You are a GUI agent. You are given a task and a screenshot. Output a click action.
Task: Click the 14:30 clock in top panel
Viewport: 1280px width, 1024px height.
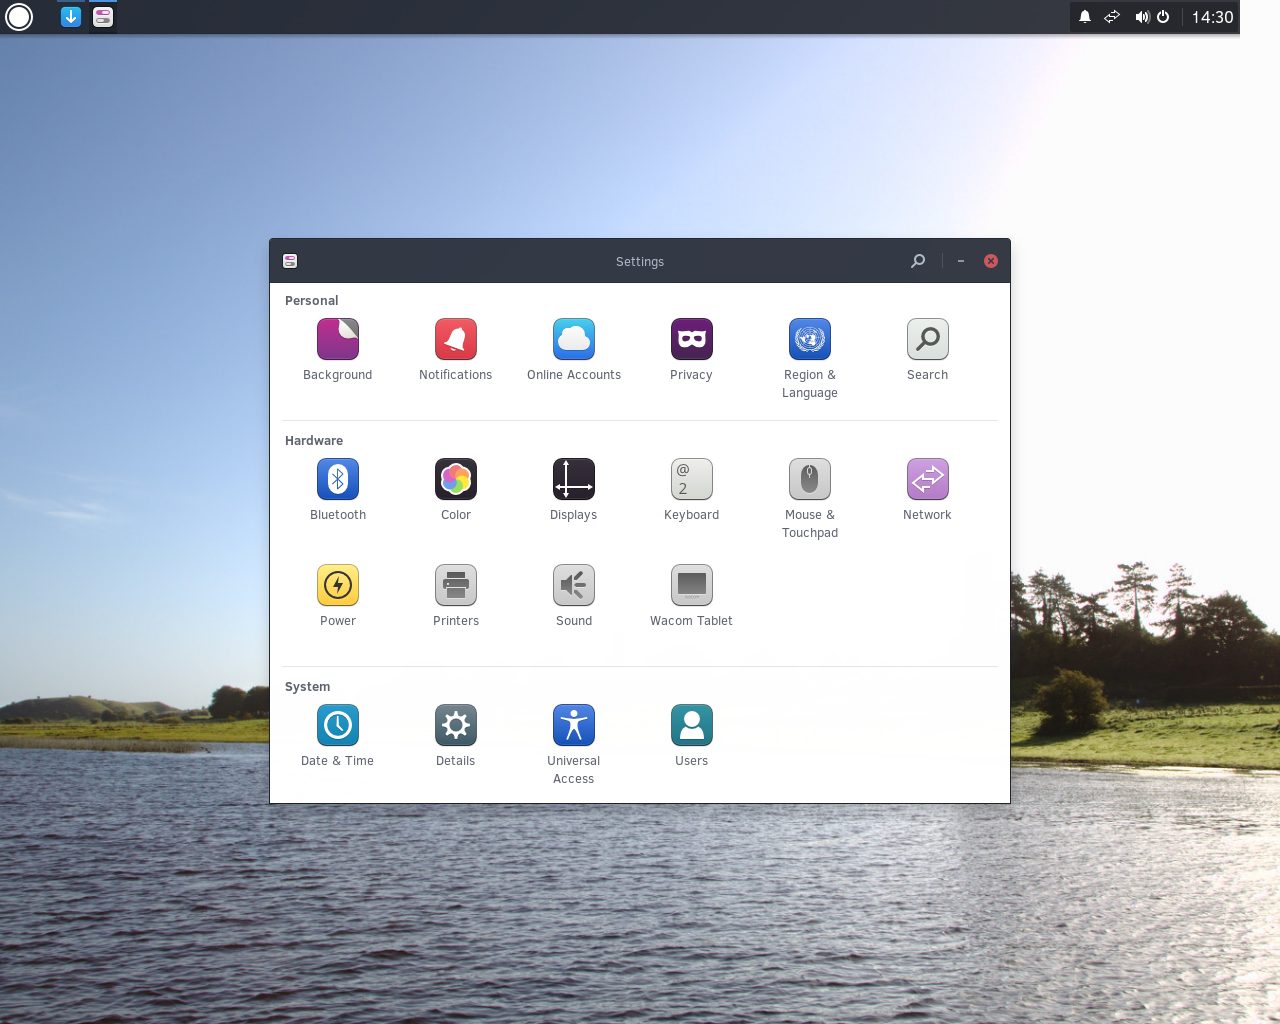(1213, 17)
